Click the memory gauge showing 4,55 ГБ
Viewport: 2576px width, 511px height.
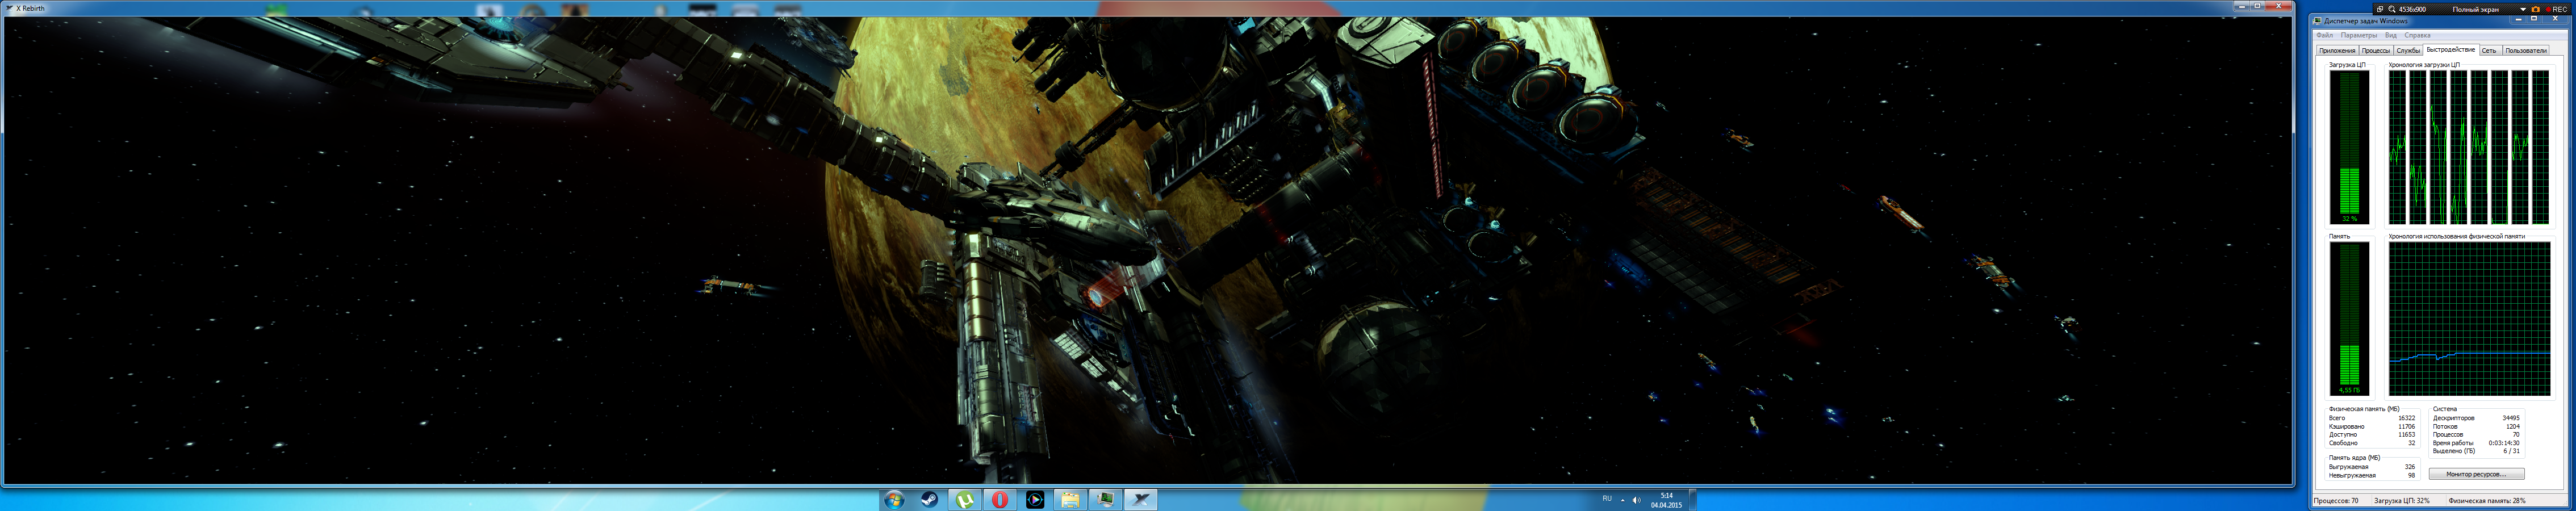tap(2349, 318)
